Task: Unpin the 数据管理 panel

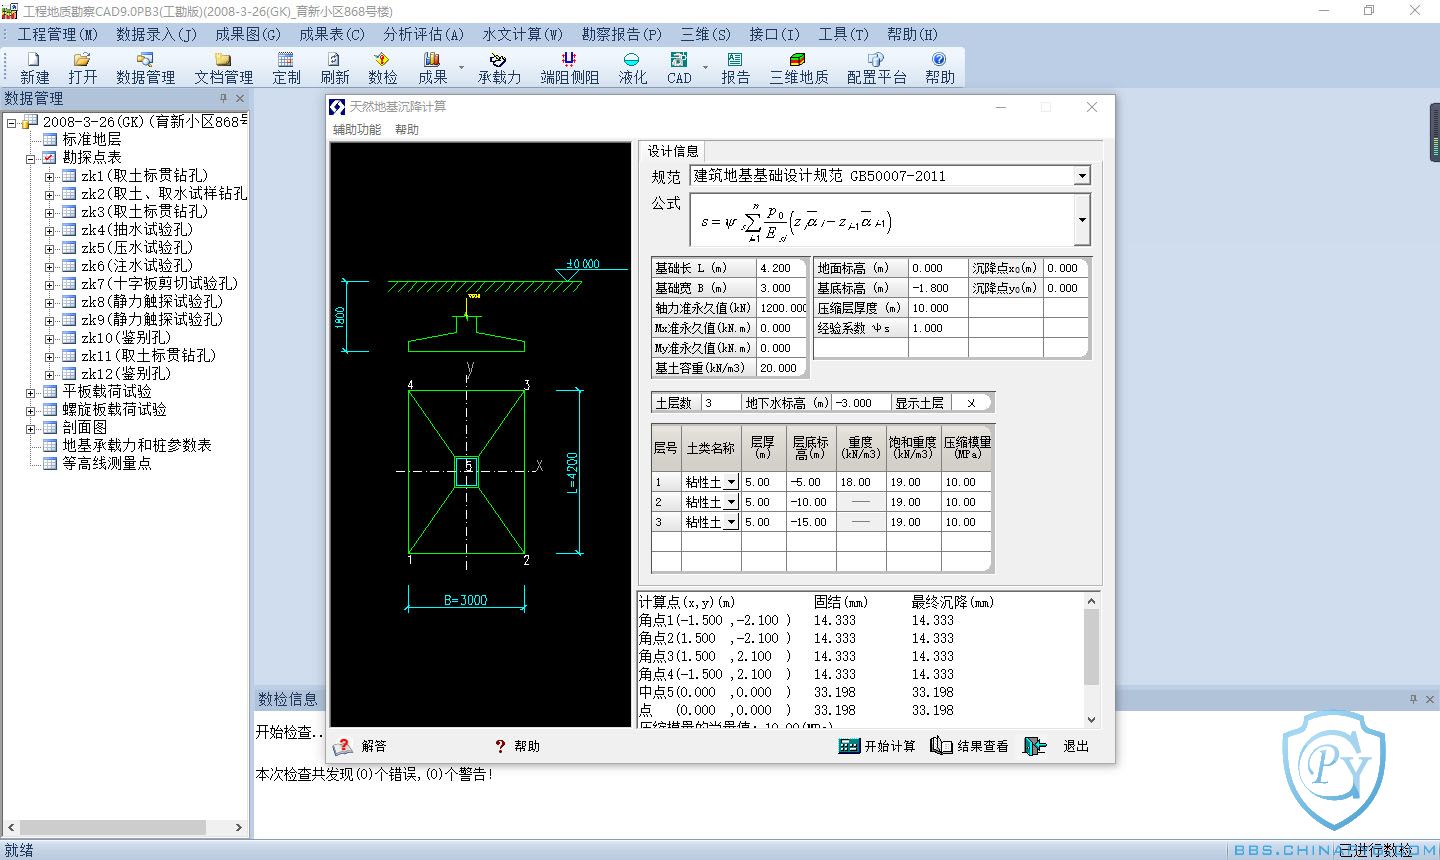Action: [224, 99]
